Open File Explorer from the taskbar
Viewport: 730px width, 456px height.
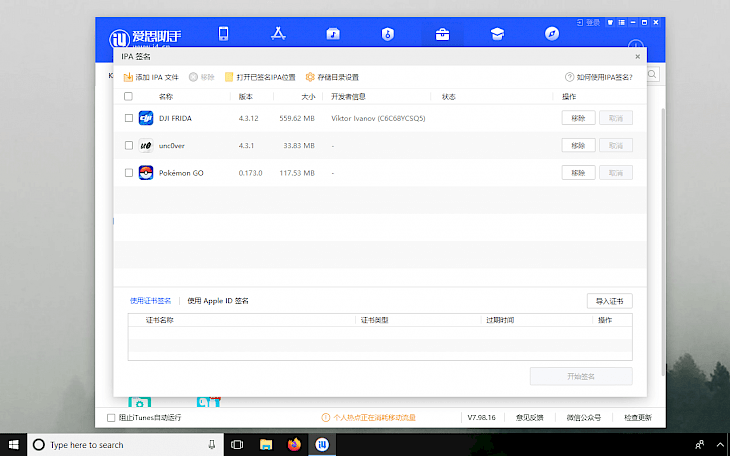(x=266, y=444)
